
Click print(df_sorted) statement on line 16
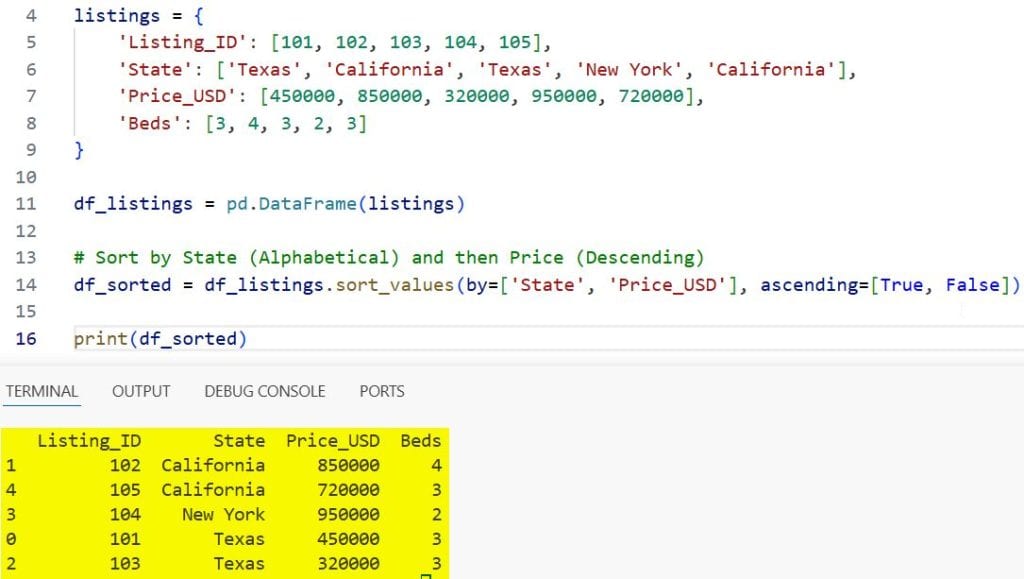click(160, 339)
